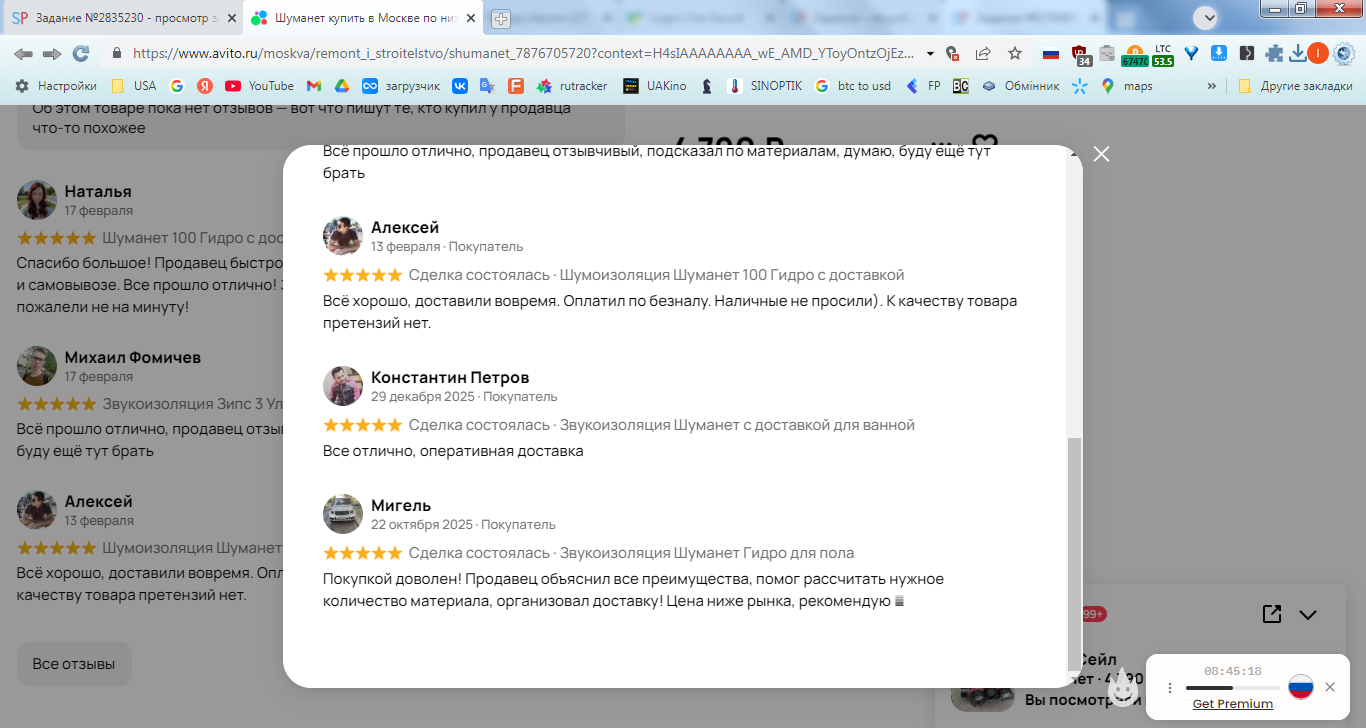1366x728 pixels.
Task: Open the VK bookmark icon
Action: pyautogui.click(x=460, y=86)
